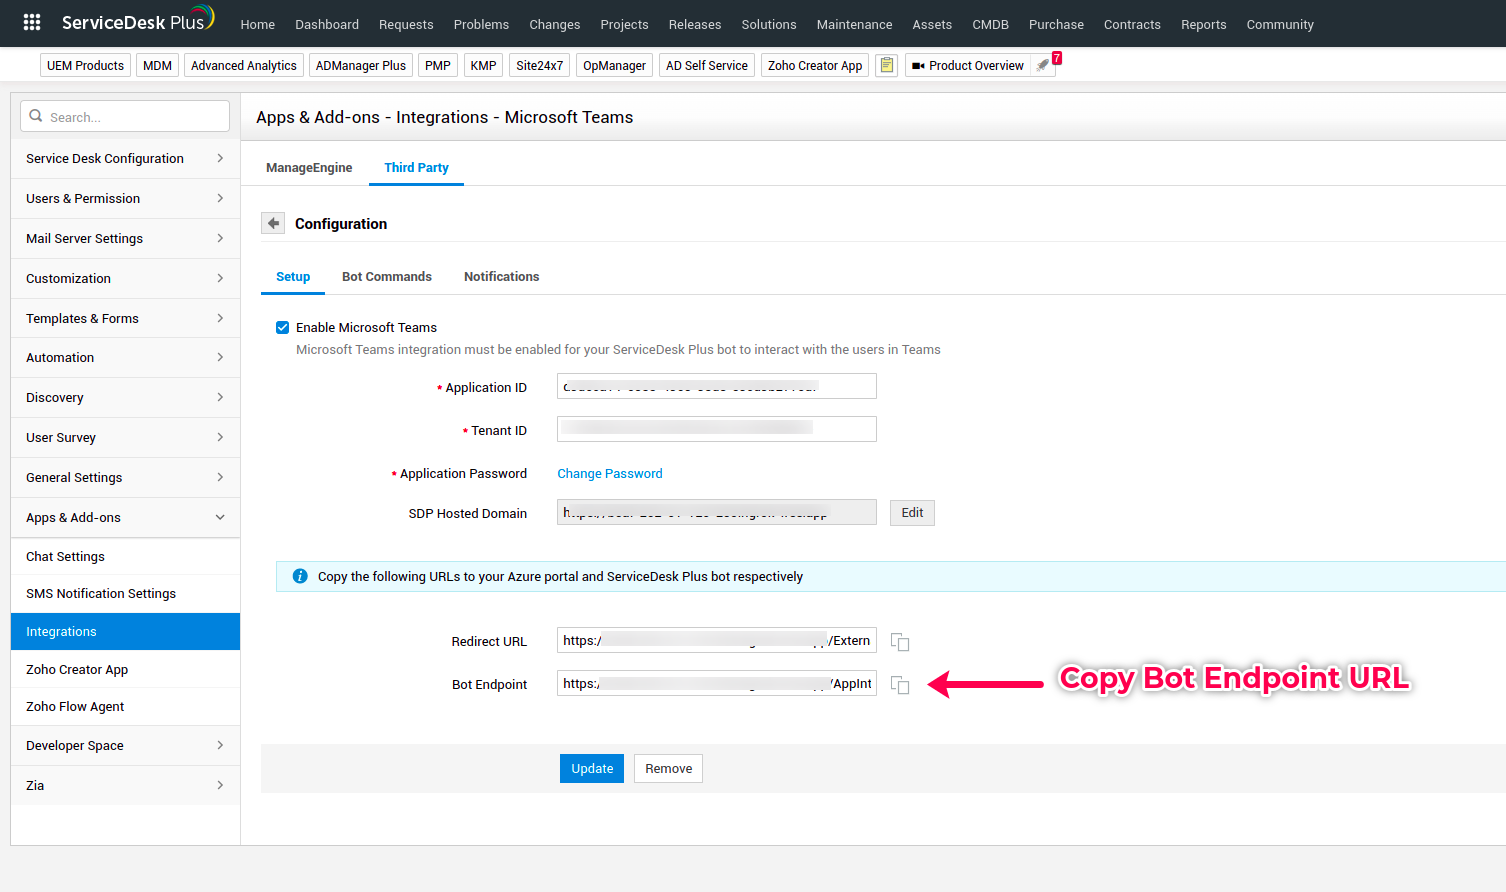Open the apps grid launcher icon

pos(32,22)
